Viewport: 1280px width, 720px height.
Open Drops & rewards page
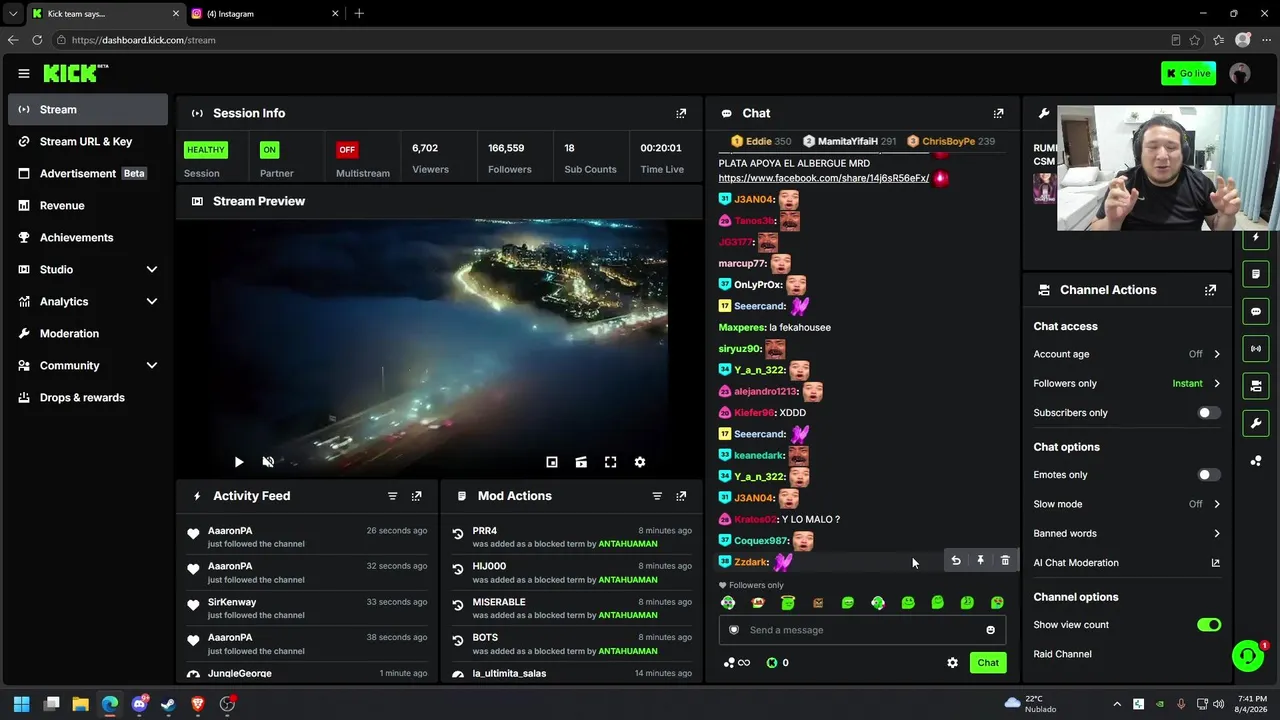click(88, 397)
